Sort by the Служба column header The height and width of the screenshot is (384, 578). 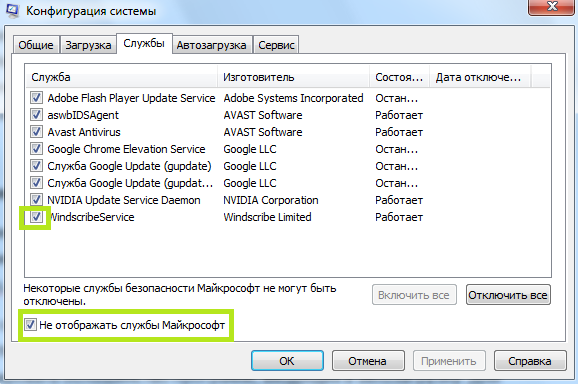coord(122,77)
